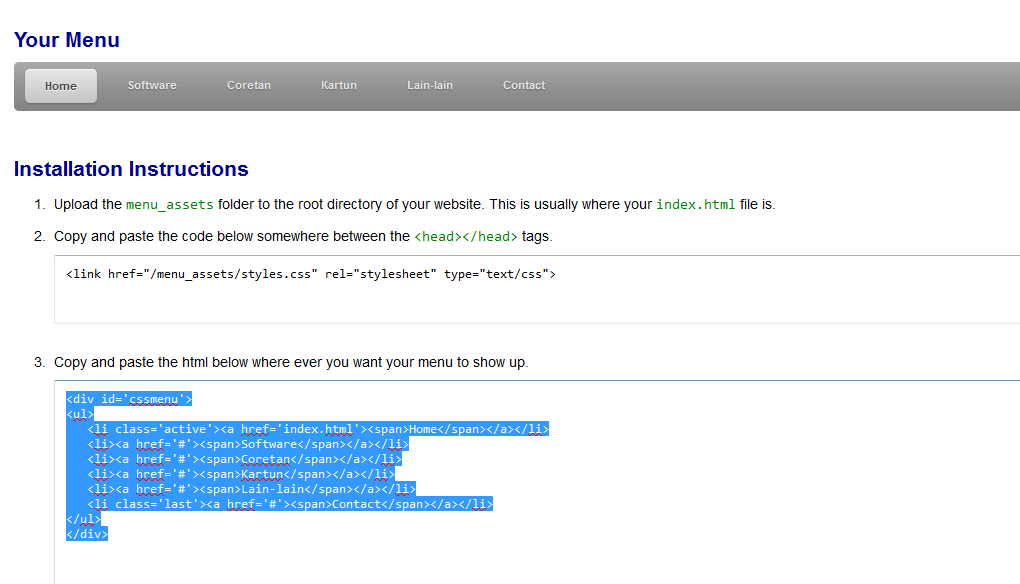Place cursor on the closing </div> line
The image size is (1020, 584).
[x=87, y=534]
